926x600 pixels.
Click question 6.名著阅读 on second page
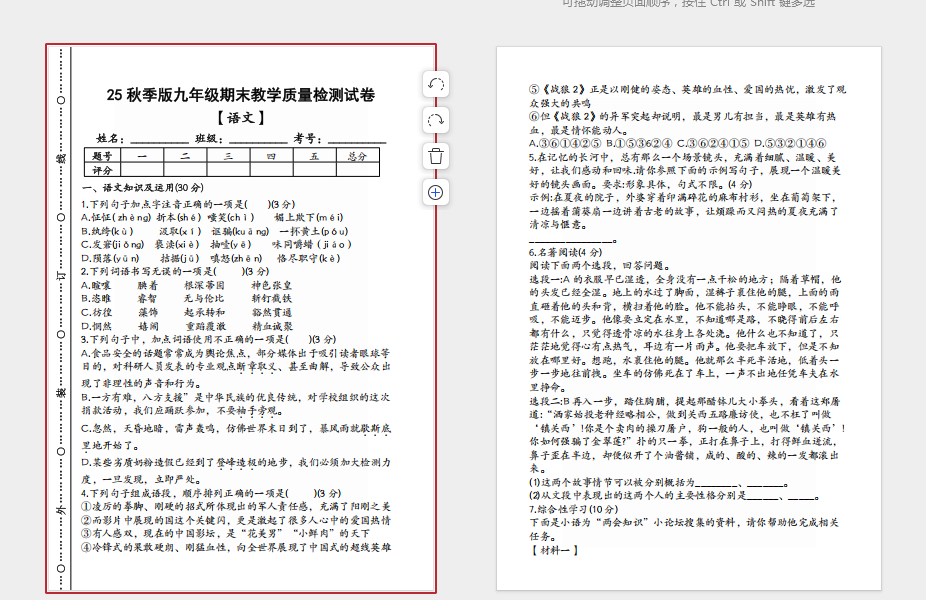566,253
